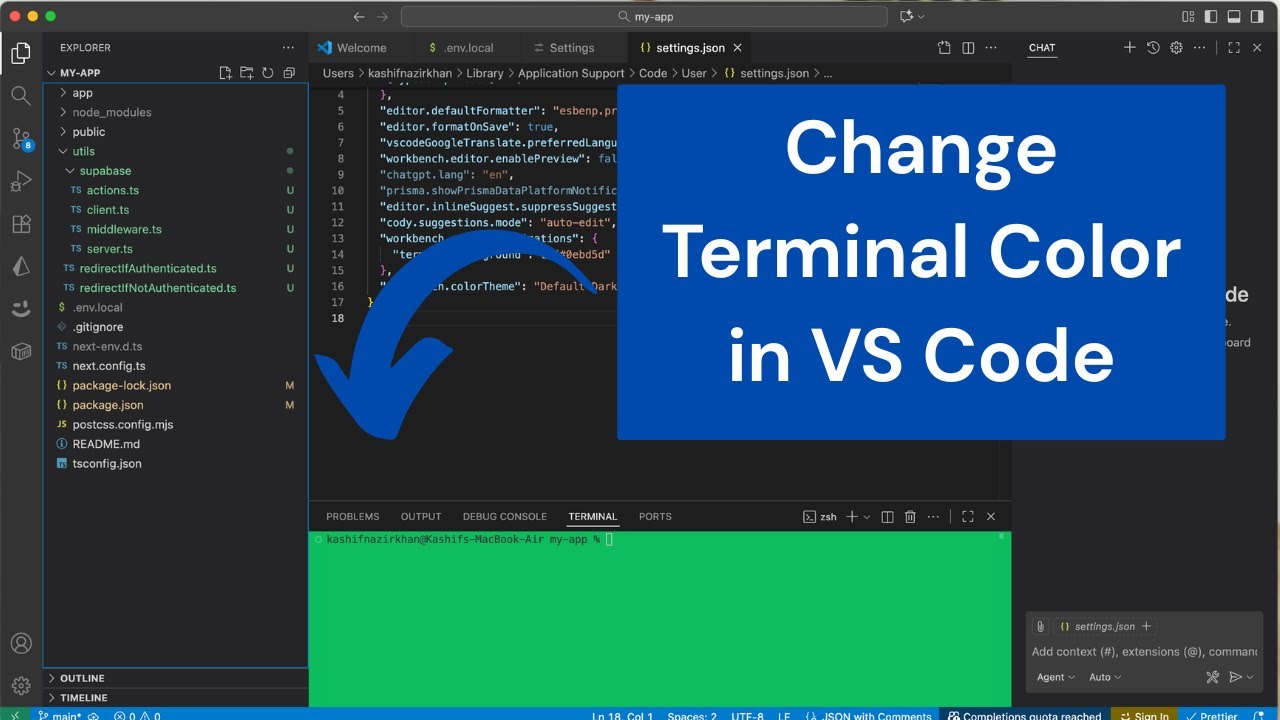The image size is (1280, 720).
Task: Split the editor right
Action: click(x=968, y=47)
